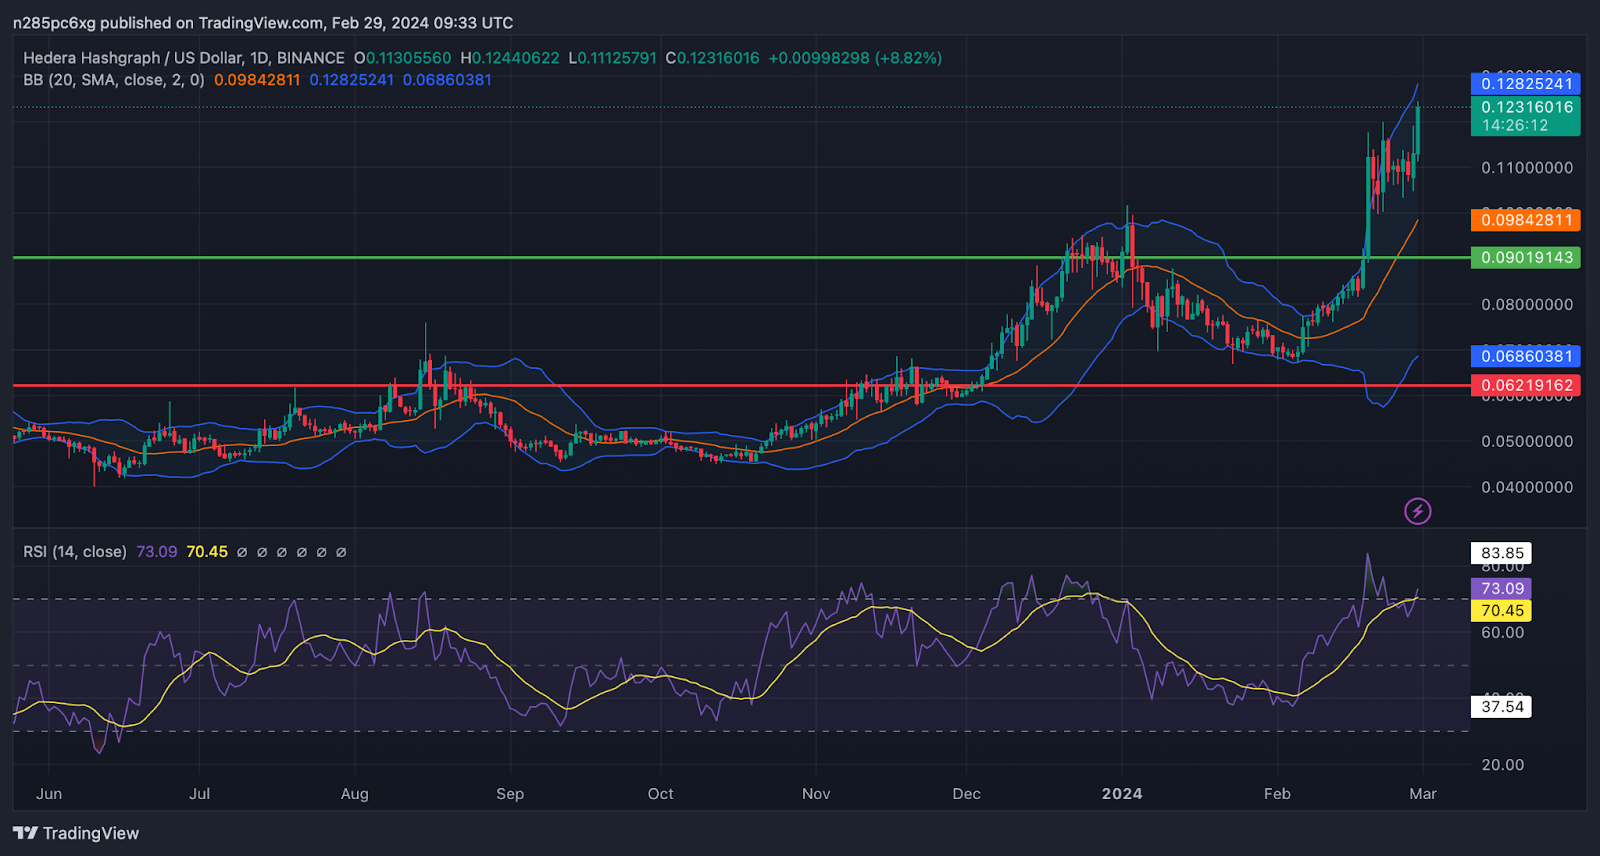Click the 37.54 RSI axis label
Screen dimensions: 1600x856
(x=1502, y=707)
